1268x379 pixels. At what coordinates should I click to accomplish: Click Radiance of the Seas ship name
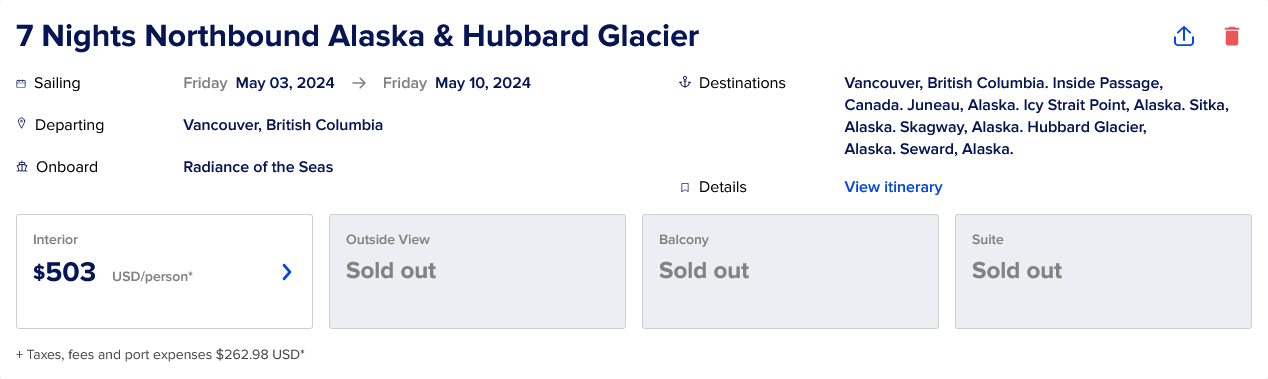tap(258, 167)
